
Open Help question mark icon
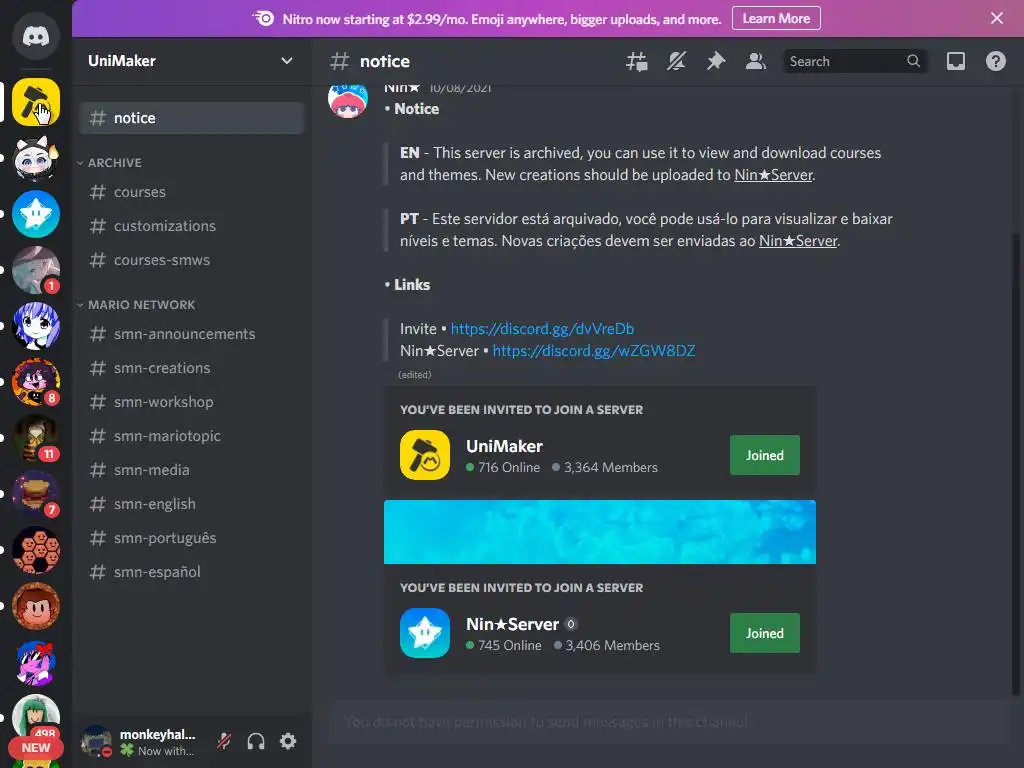[995, 61]
